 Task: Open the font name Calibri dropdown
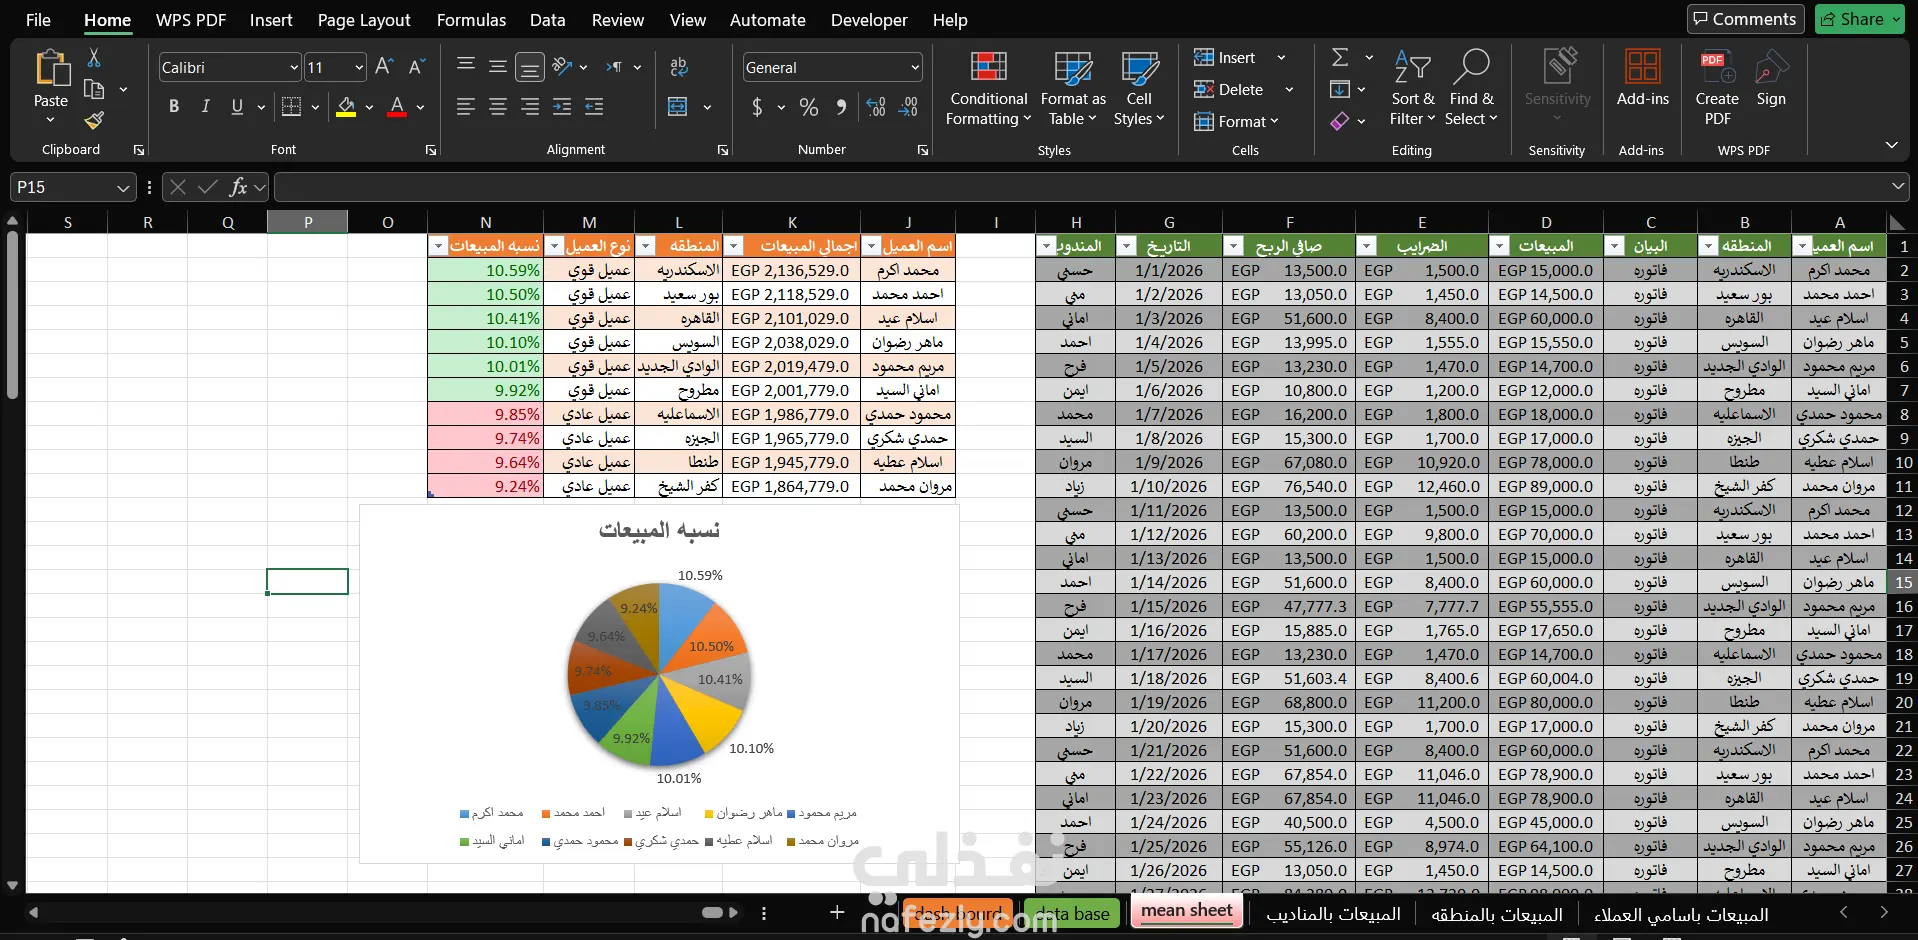(x=294, y=67)
